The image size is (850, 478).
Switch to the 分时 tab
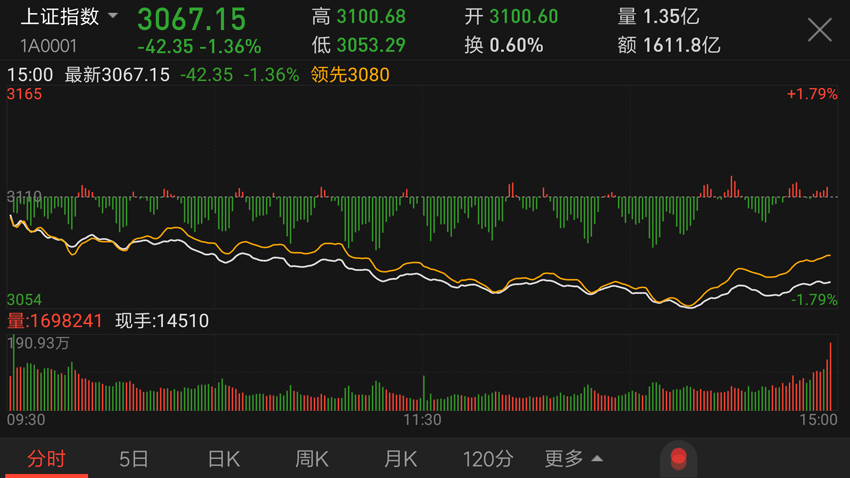tap(47, 459)
